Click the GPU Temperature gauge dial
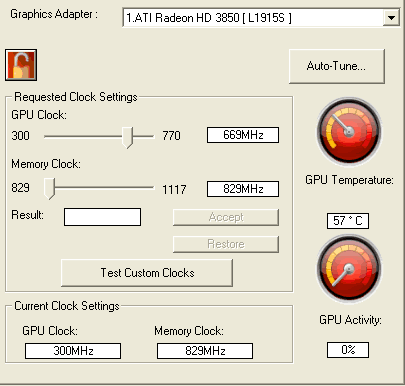This screenshot has width=405, height=386. pos(349,132)
